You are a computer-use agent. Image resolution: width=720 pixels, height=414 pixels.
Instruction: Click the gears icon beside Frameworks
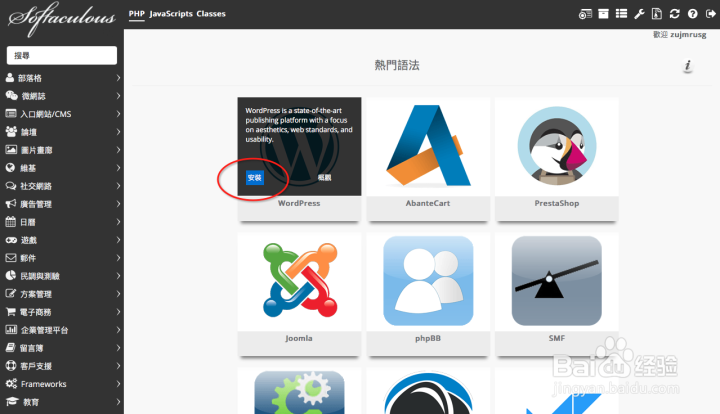pos(11,384)
